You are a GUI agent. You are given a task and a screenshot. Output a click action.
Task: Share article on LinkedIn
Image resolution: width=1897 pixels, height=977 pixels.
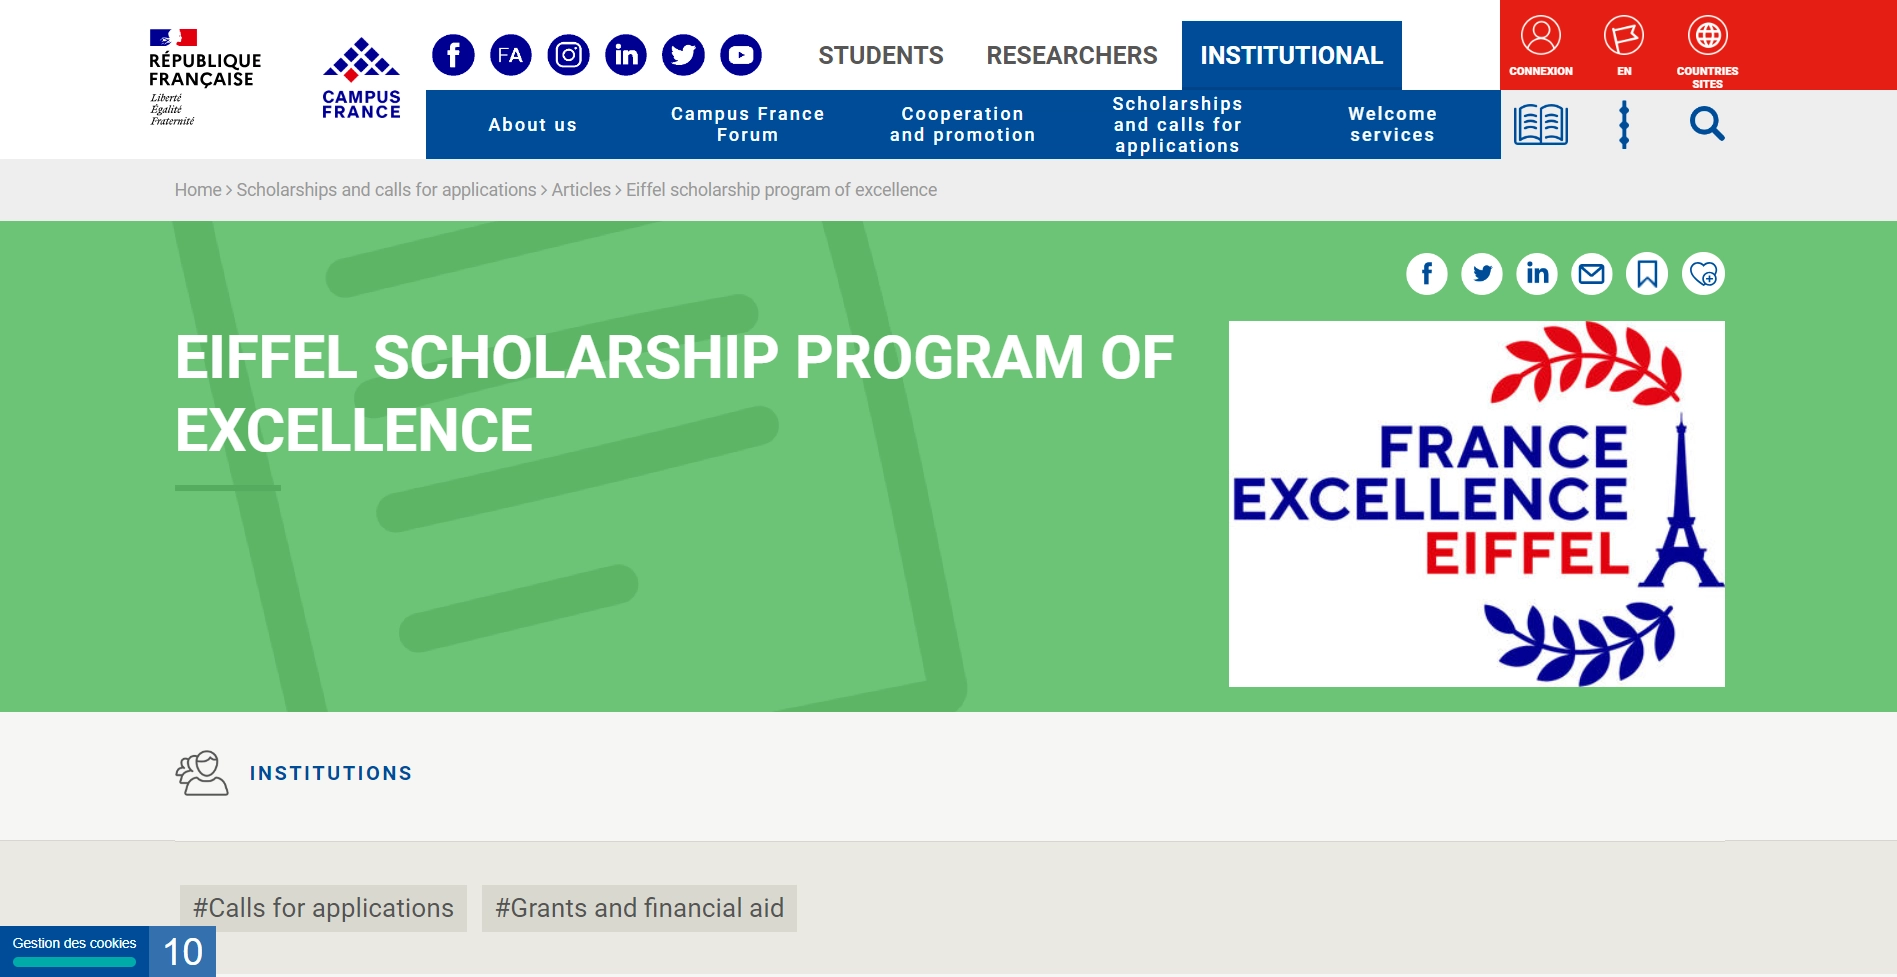click(1537, 274)
